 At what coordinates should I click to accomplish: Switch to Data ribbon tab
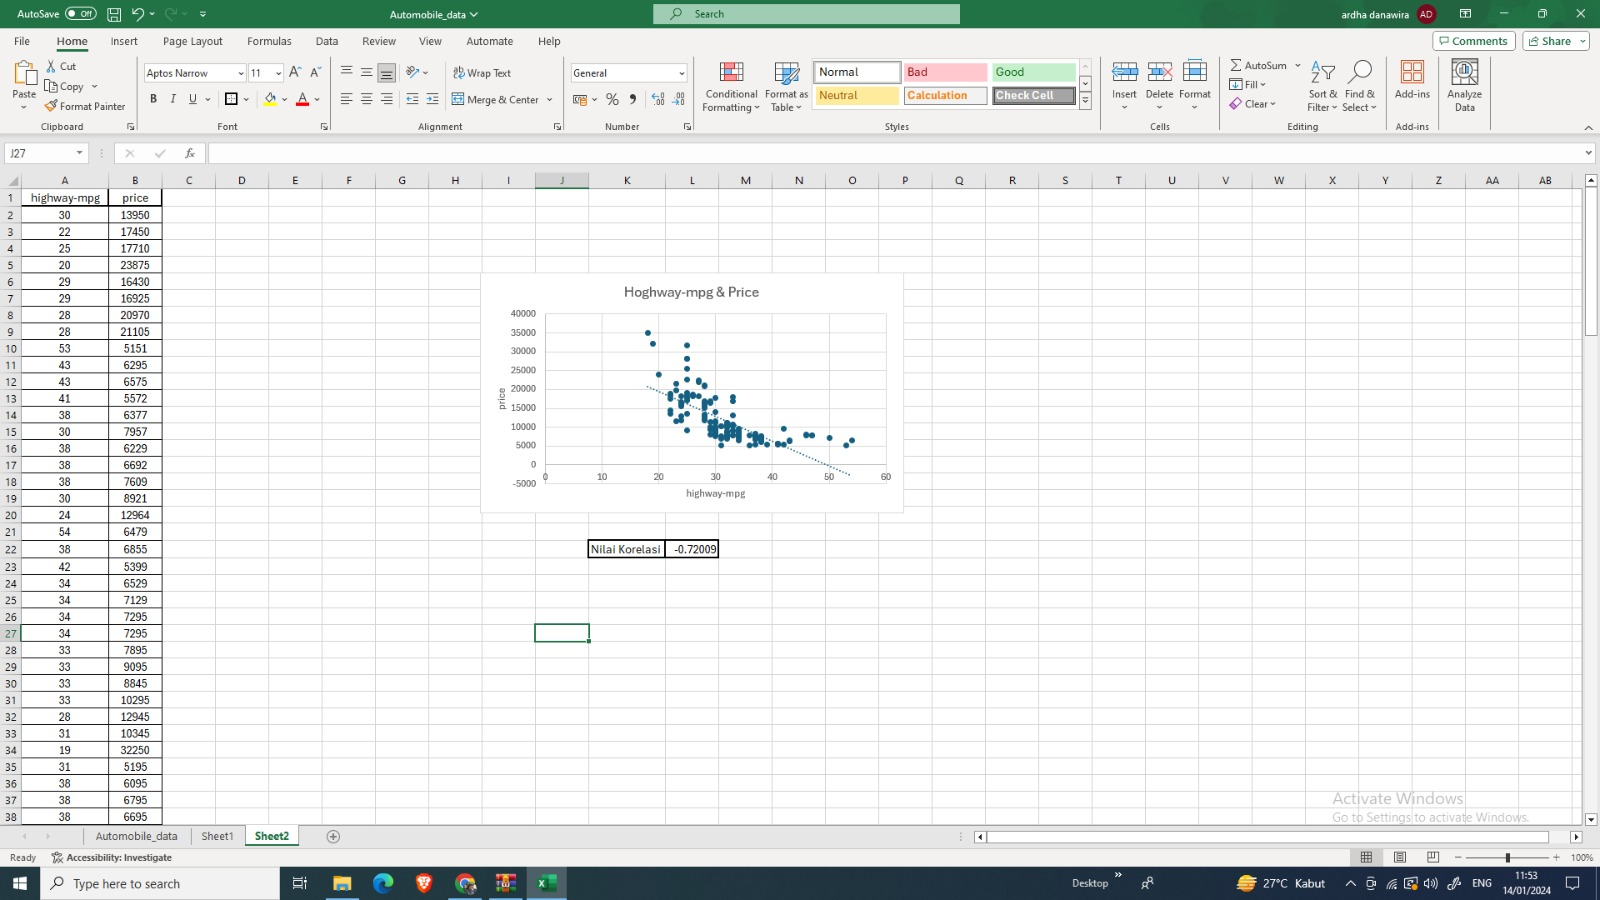click(327, 41)
